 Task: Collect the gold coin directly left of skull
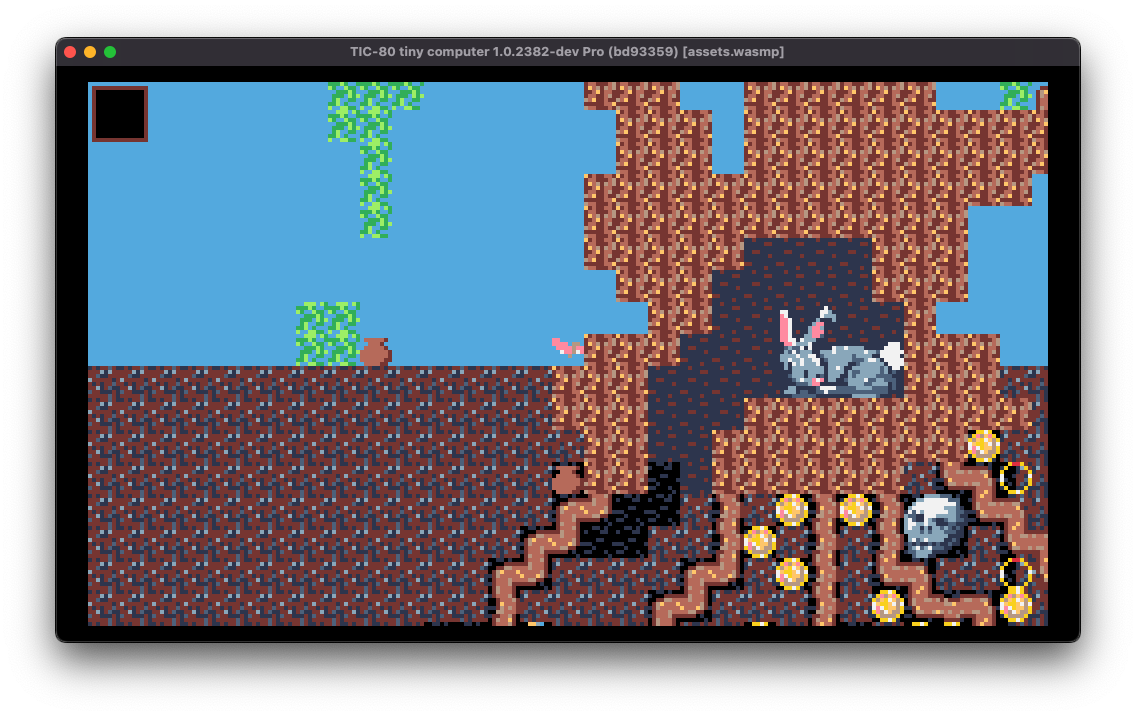pyautogui.click(x=855, y=509)
